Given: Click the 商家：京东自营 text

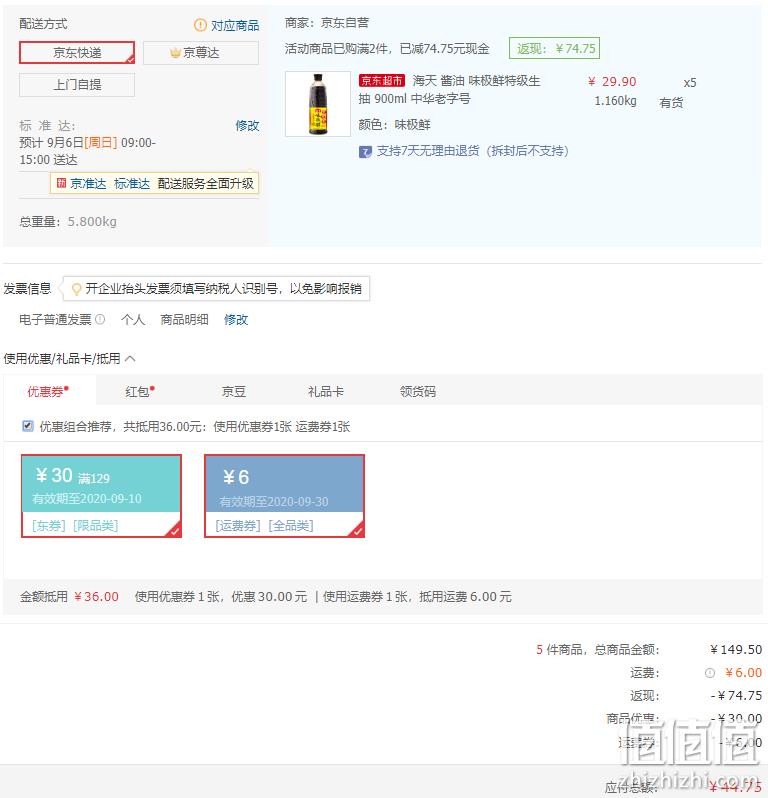Looking at the screenshot, I should pyautogui.click(x=327, y=23).
